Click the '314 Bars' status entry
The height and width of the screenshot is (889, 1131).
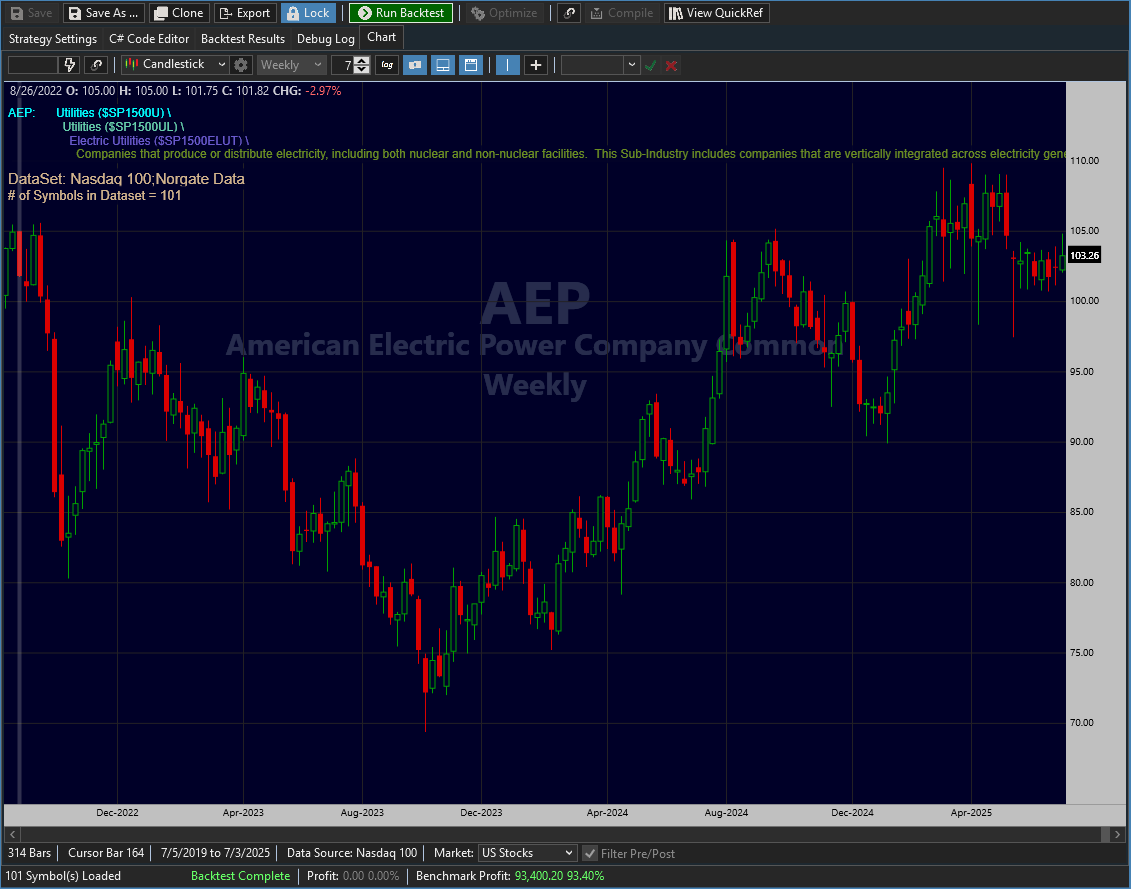coord(30,853)
